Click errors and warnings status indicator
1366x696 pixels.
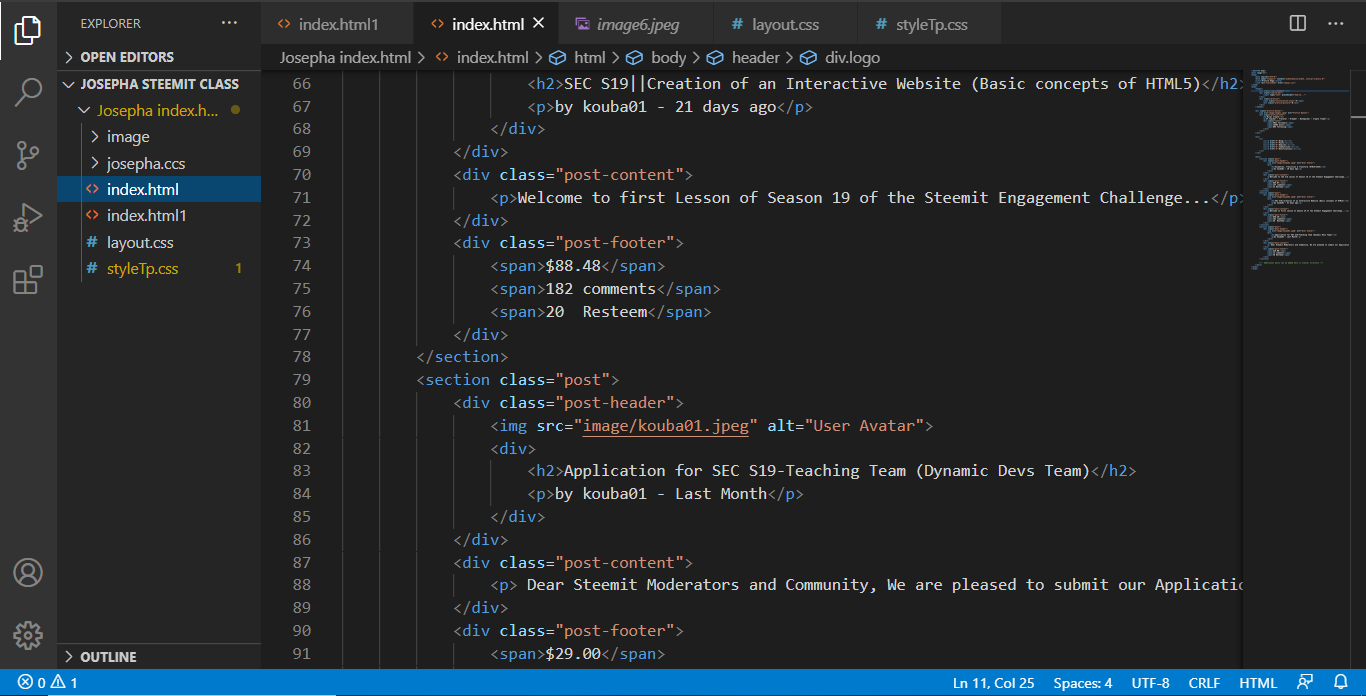(x=48, y=683)
